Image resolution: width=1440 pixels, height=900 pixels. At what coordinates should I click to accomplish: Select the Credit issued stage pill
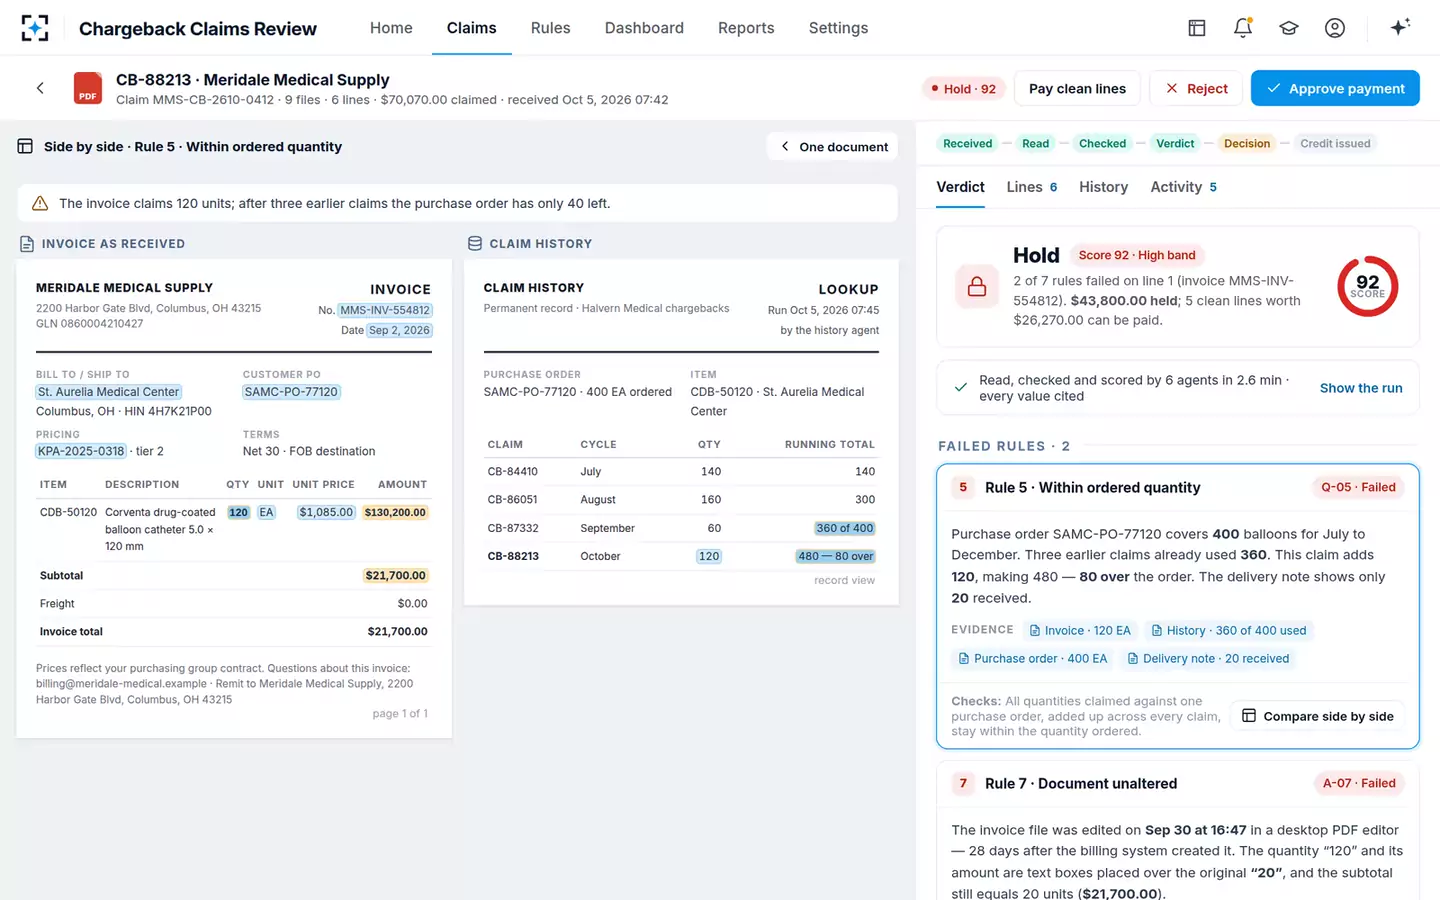1335,143
